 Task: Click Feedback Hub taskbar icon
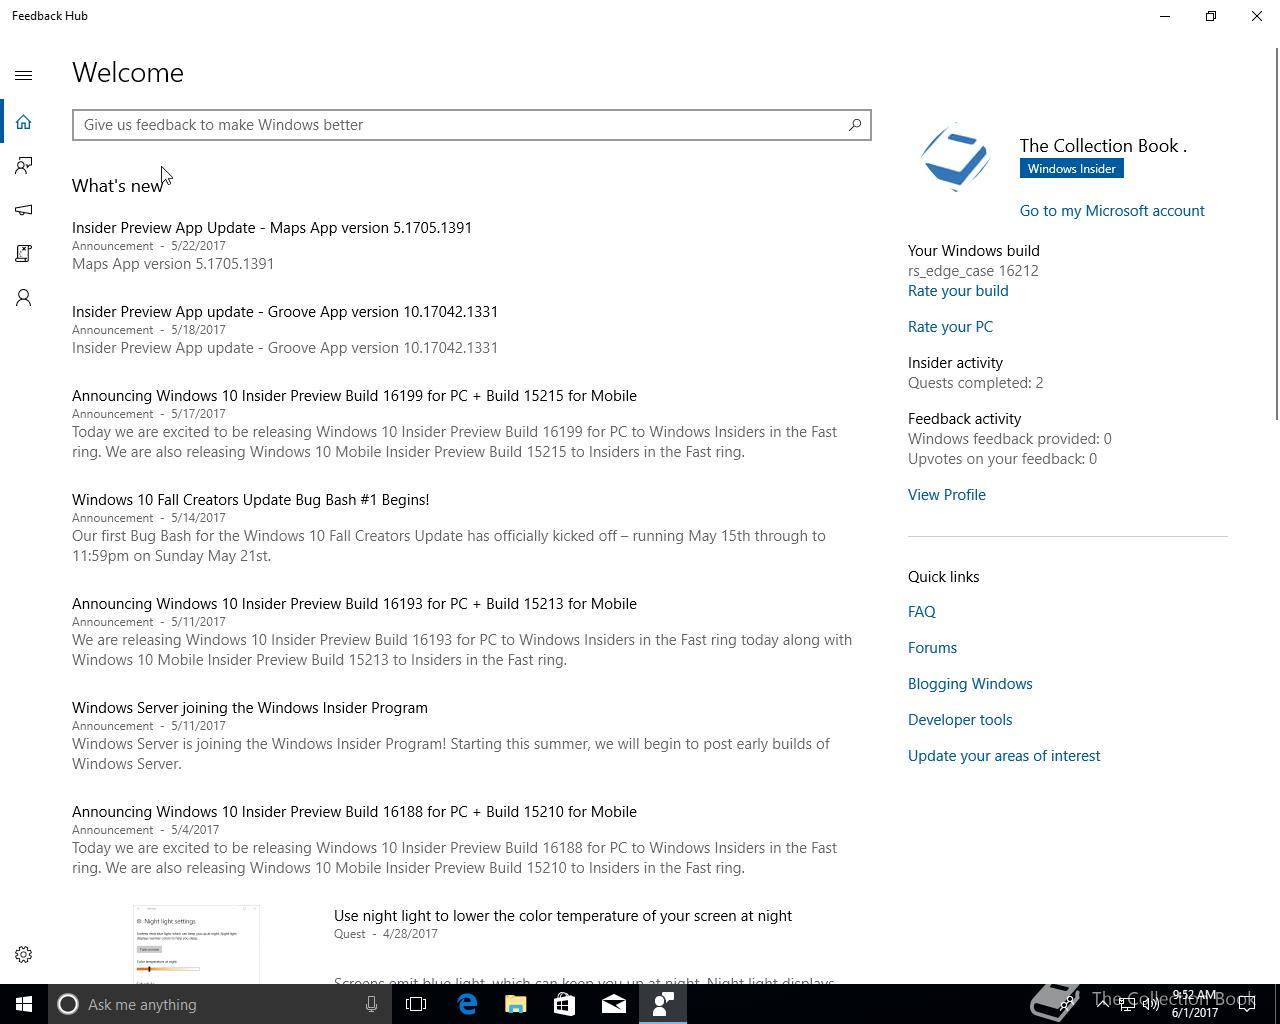663,1004
